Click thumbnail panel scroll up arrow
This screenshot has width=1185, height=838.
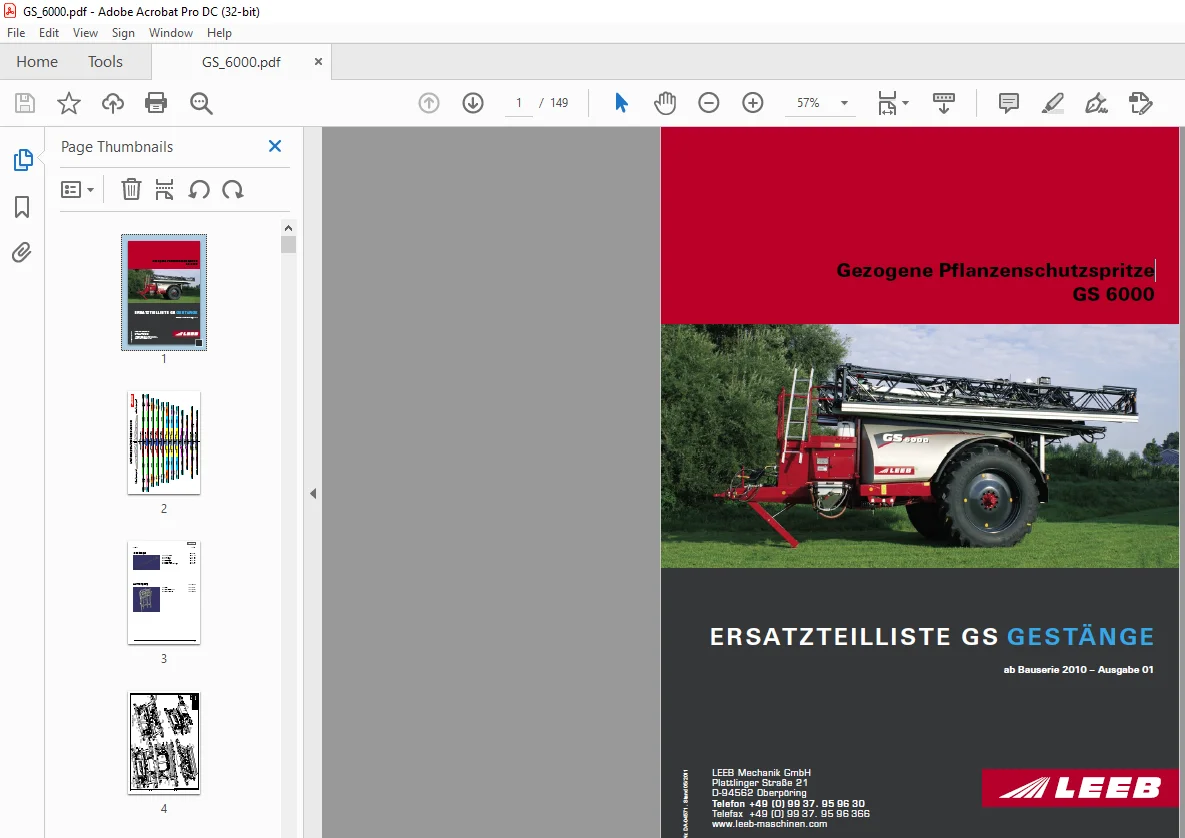pyautogui.click(x=288, y=227)
